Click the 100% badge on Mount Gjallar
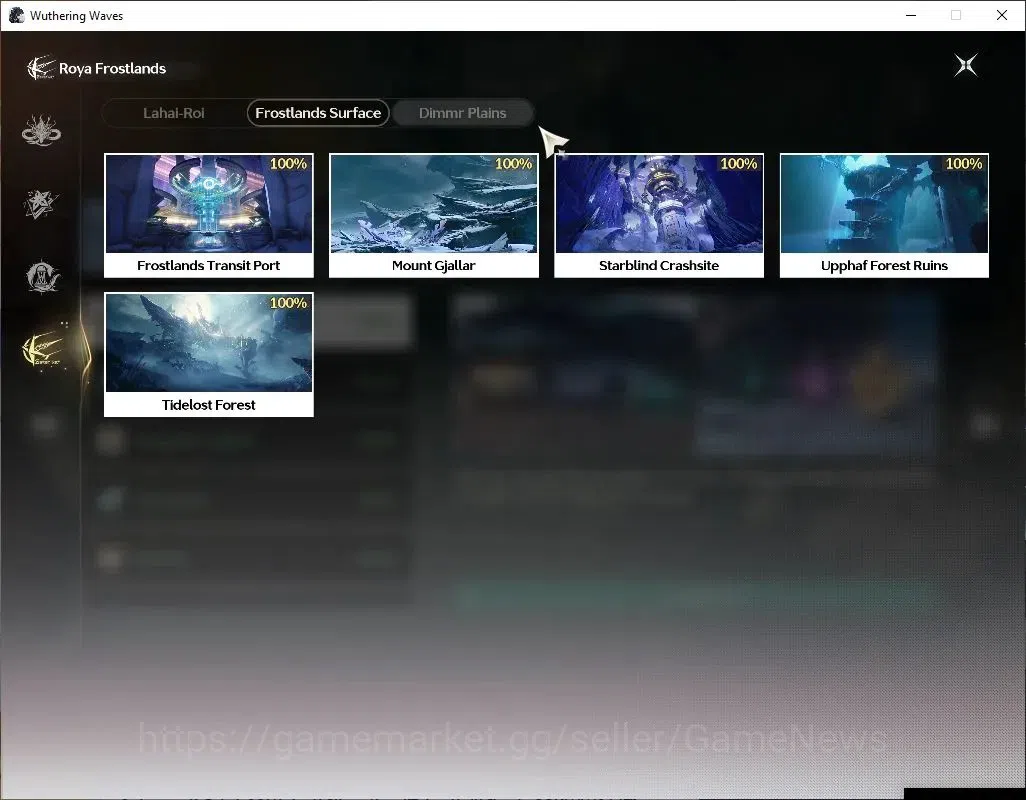The image size is (1026, 800). [514, 164]
